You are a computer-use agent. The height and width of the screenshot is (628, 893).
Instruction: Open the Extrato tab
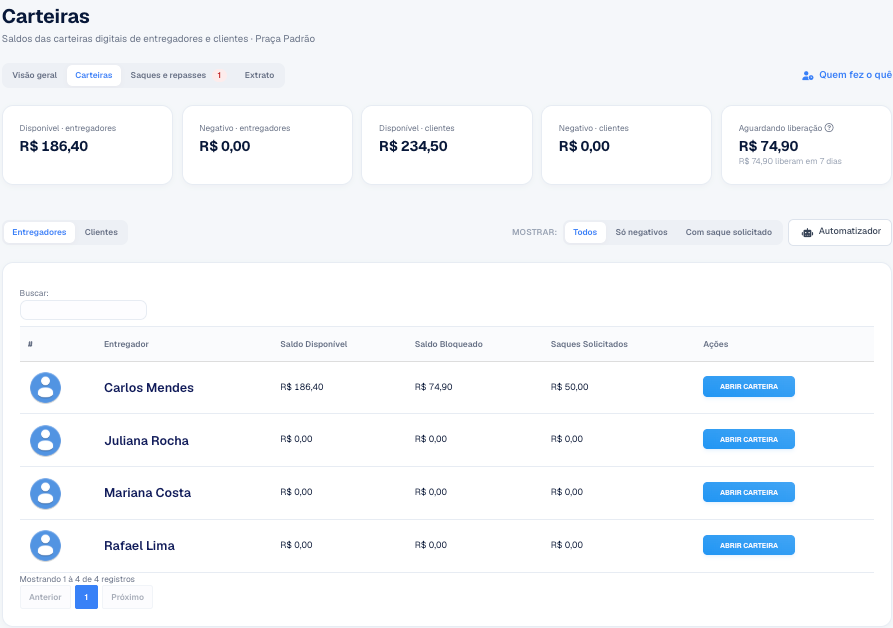coord(259,75)
